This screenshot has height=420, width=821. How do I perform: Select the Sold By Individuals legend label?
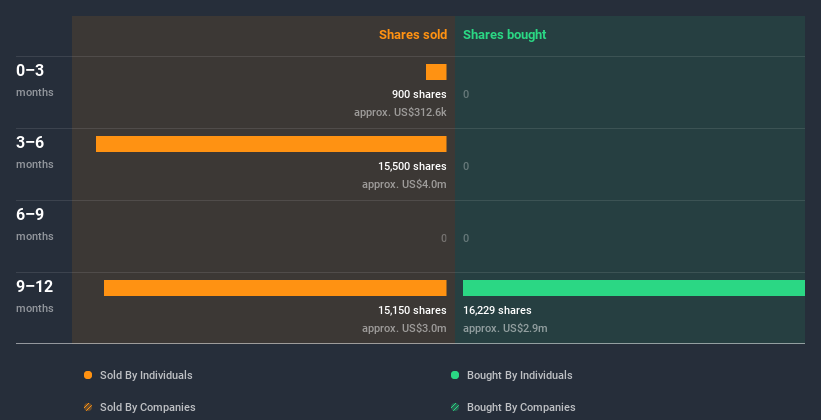[x=146, y=375]
